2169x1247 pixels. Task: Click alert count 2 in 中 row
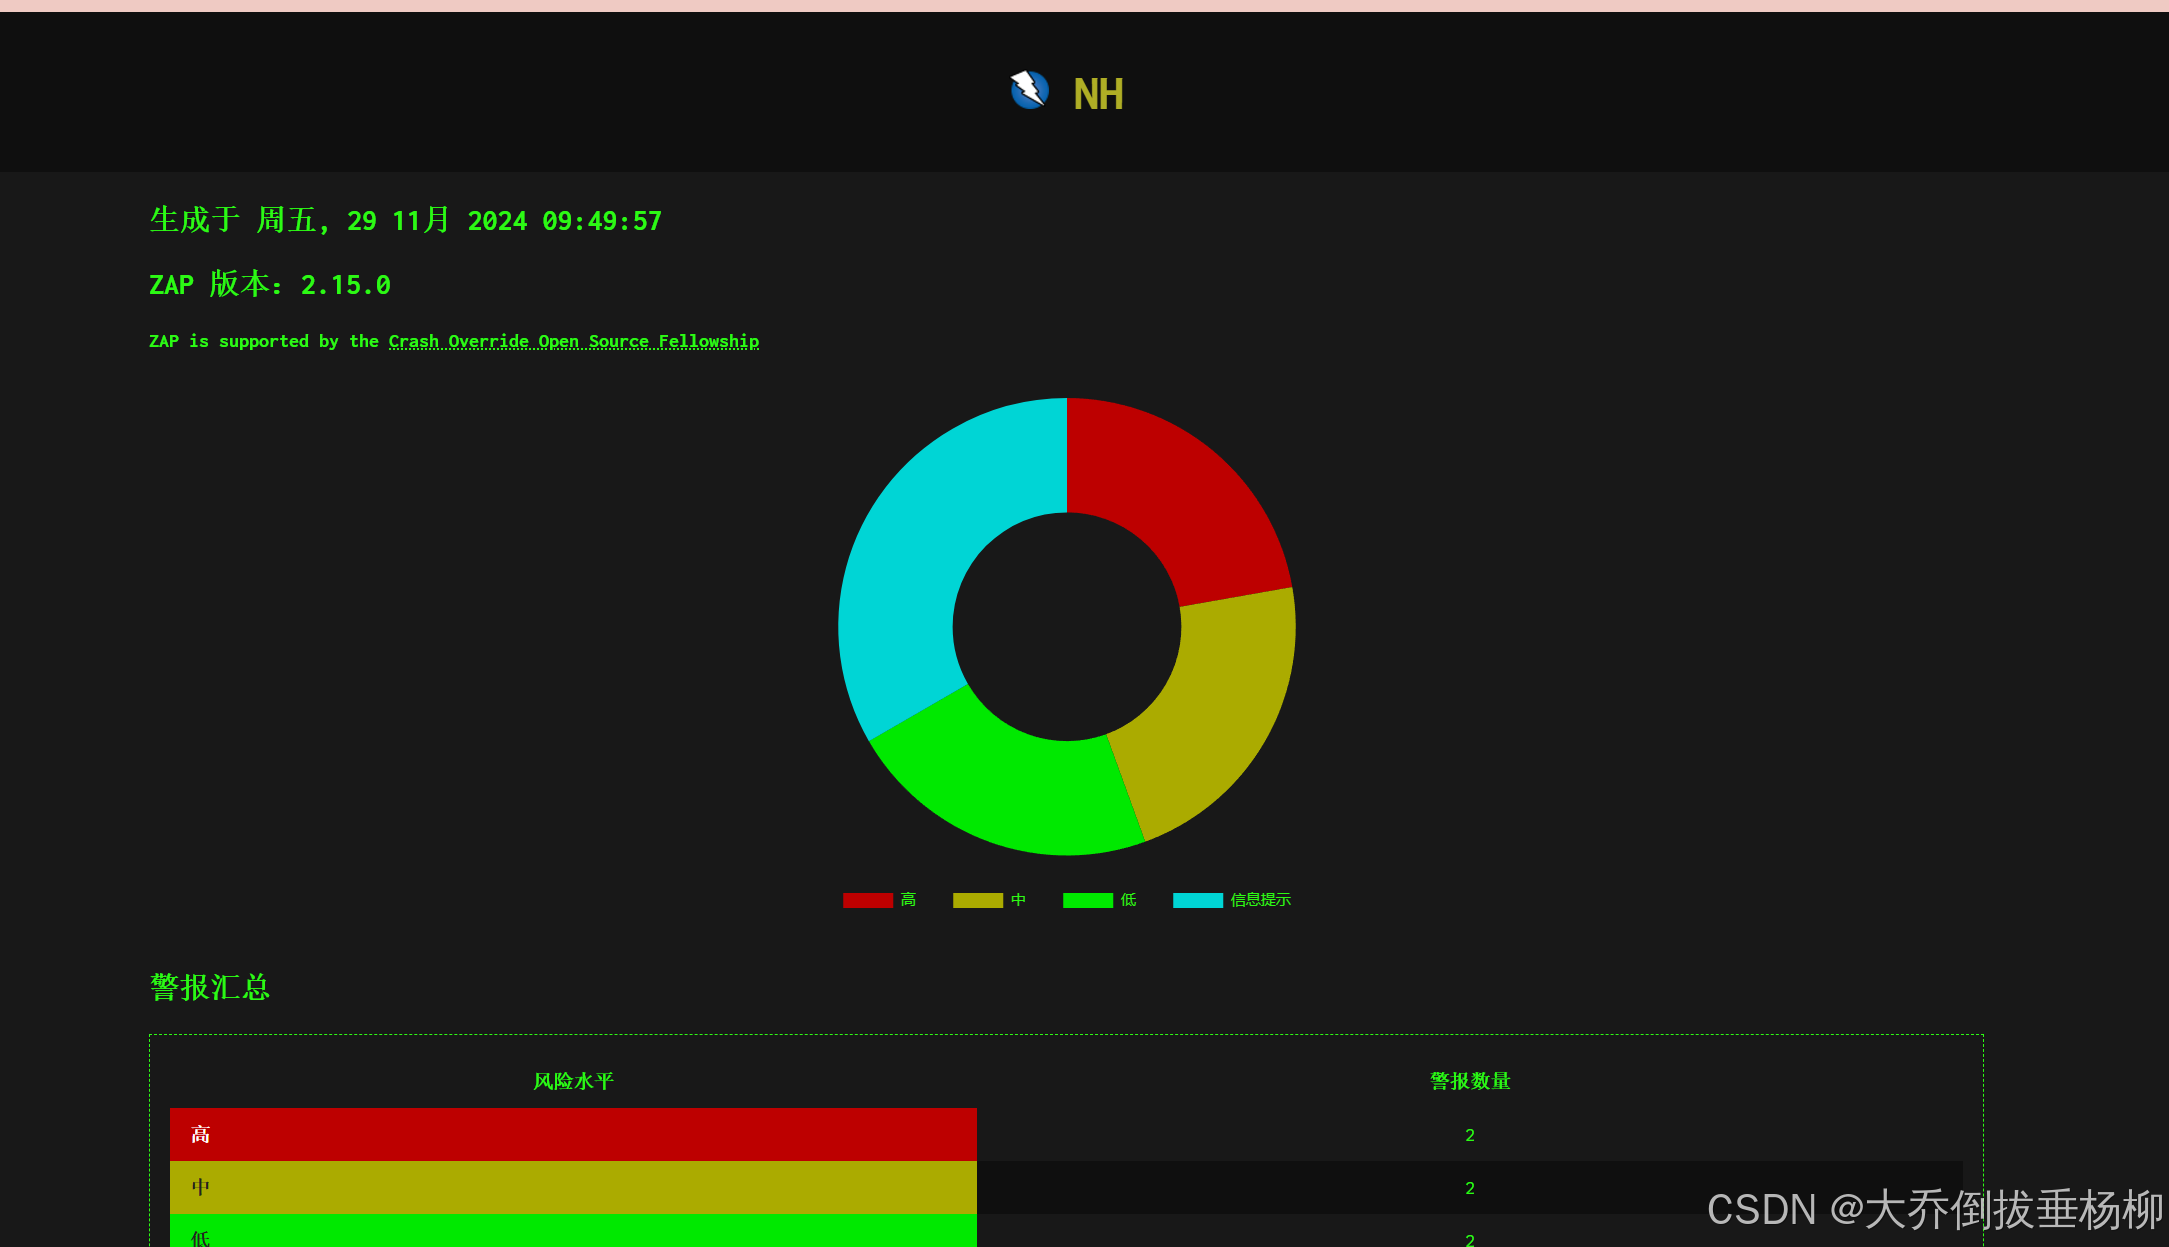(x=1470, y=1188)
